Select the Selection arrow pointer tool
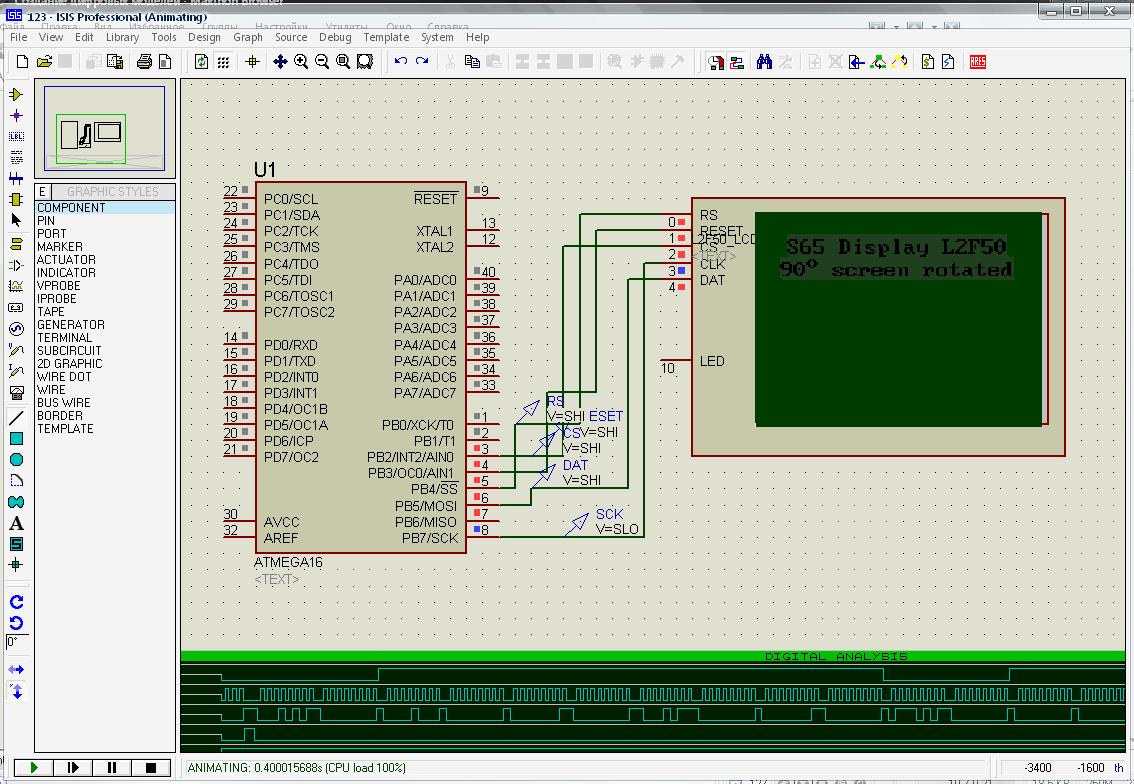The width and height of the screenshot is (1134, 784). pyautogui.click(x=16, y=221)
